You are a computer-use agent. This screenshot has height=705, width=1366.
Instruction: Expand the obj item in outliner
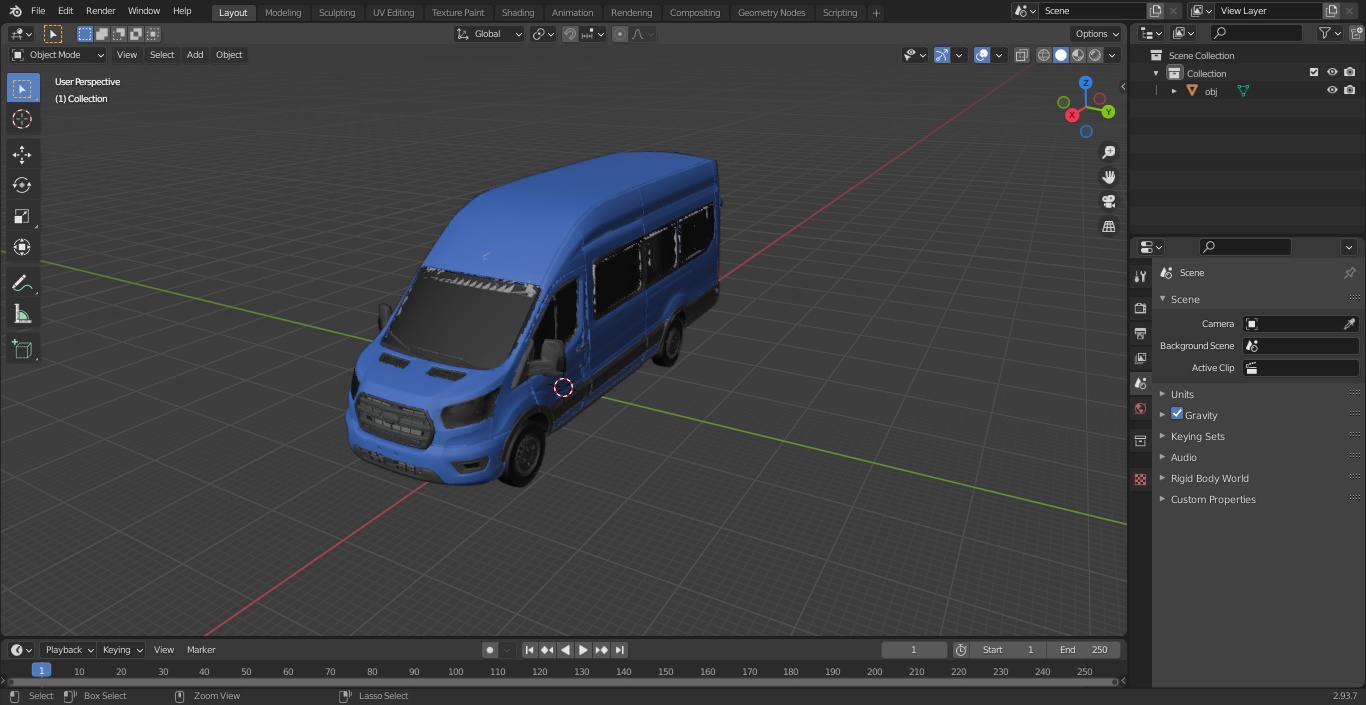pyautogui.click(x=1174, y=91)
